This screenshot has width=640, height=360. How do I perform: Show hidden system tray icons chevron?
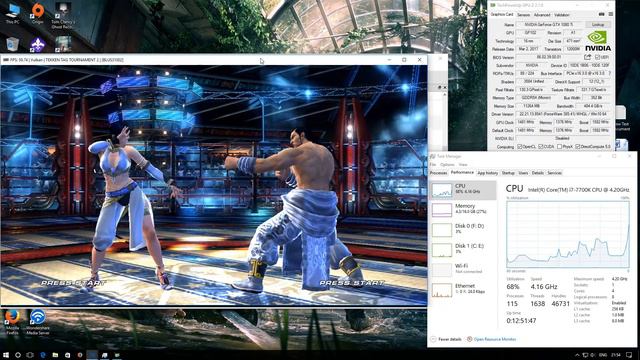[577, 355]
